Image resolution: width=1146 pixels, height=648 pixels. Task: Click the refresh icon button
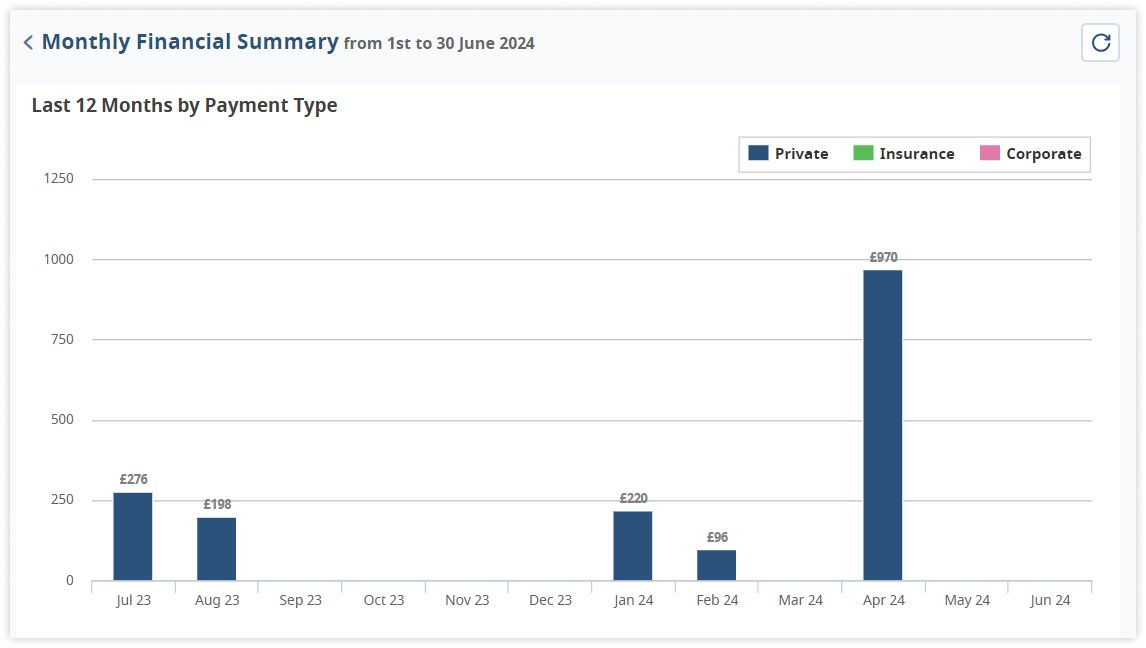pyautogui.click(x=1100, y=43)
